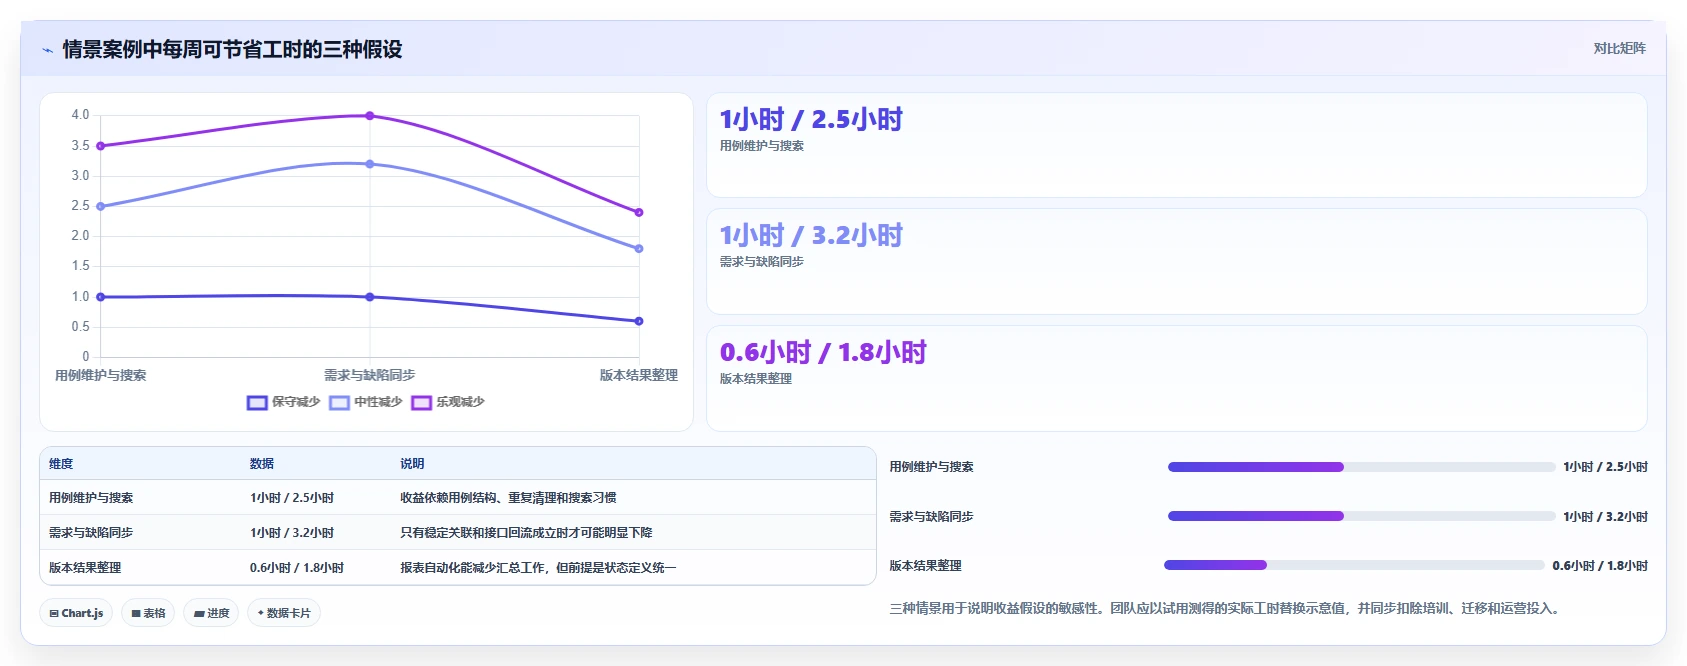This screenshot has height=666, width=1687.
Task: Select the 乐观 peak point at 4.0
Action: (370, 116)
